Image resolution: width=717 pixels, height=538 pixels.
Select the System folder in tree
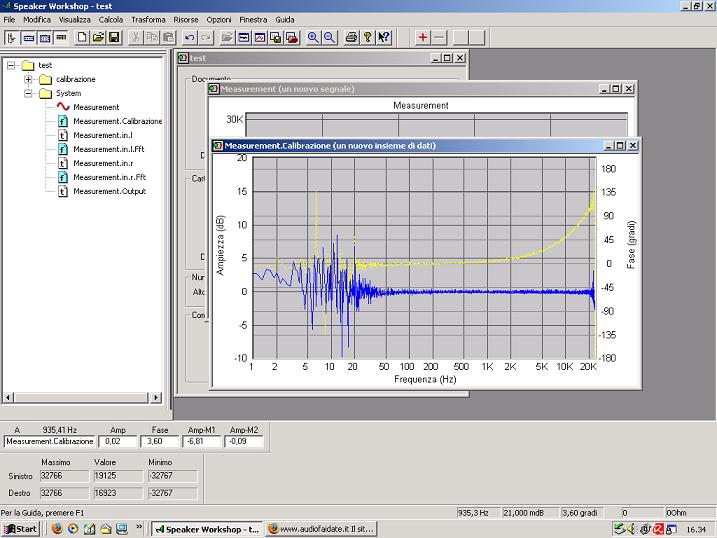click(x=69, y=93)
